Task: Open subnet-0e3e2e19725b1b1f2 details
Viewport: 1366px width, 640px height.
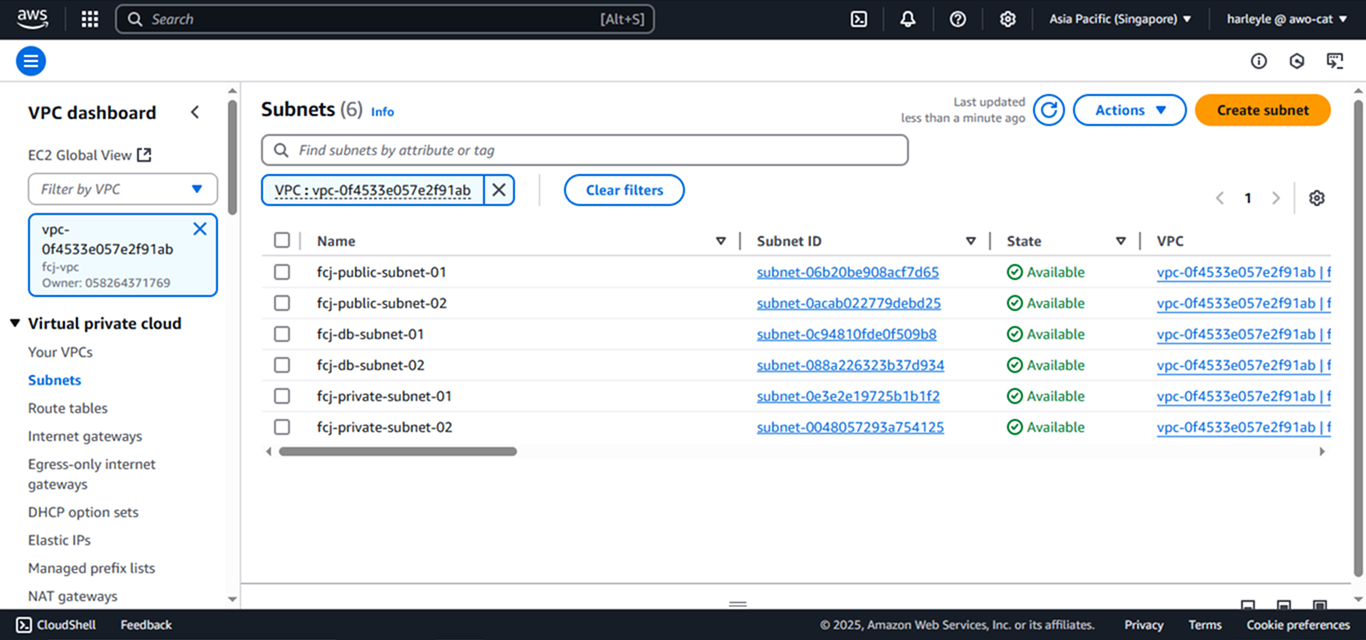Action: click(x=848, y=396)
